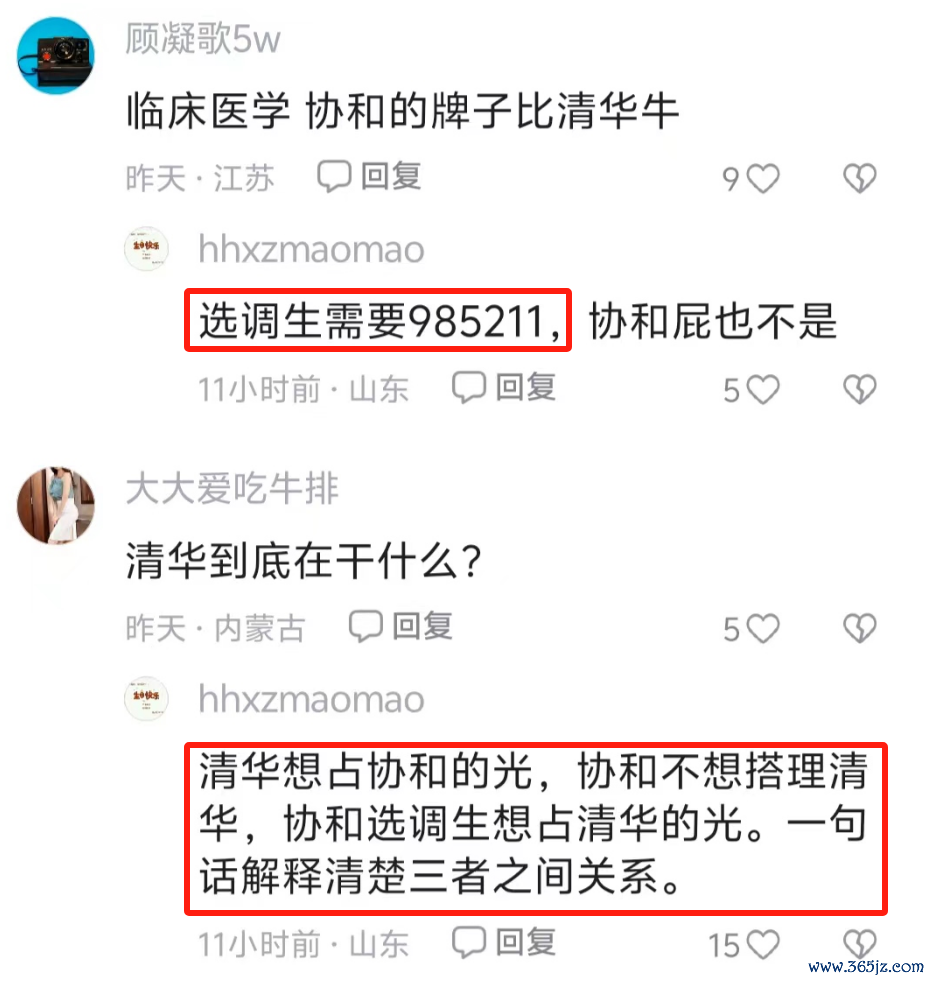Reply to 大大爱吃牛排's comment from 内蒙古
The width and height of the screenshot is (931, 982).
click(x=401, y=626)
